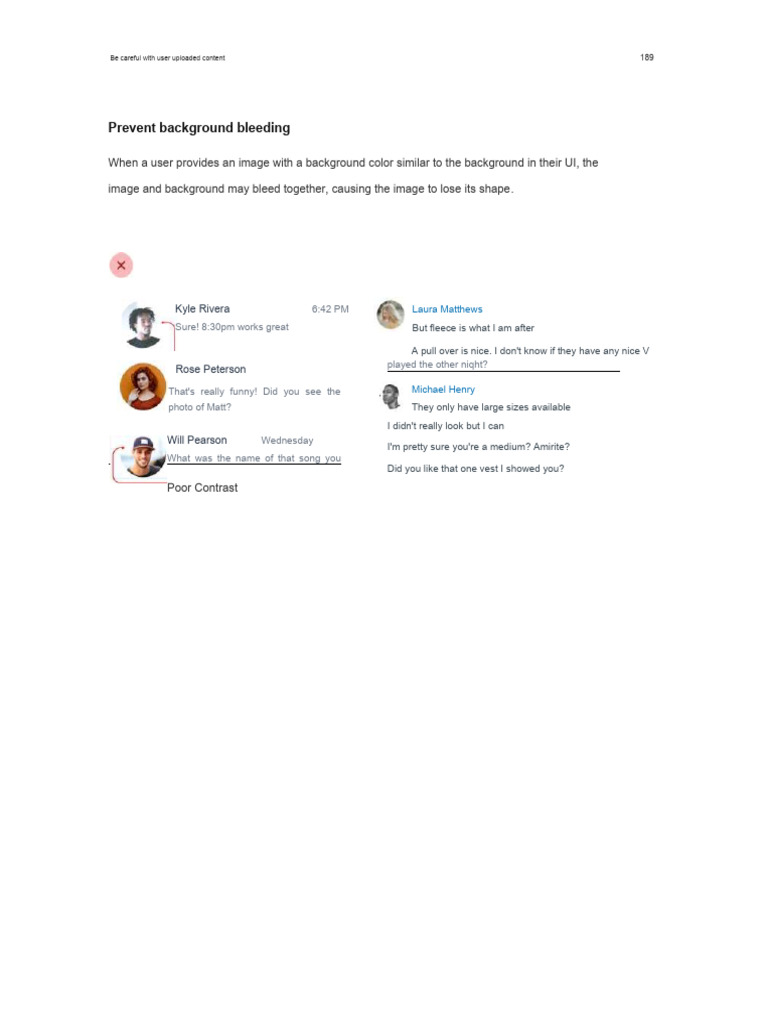This screenshot has height=1024, width=768.
Task: Click the 'But fleece is what I am after' message
Action: pyautogui.click(x=473, y=328)
